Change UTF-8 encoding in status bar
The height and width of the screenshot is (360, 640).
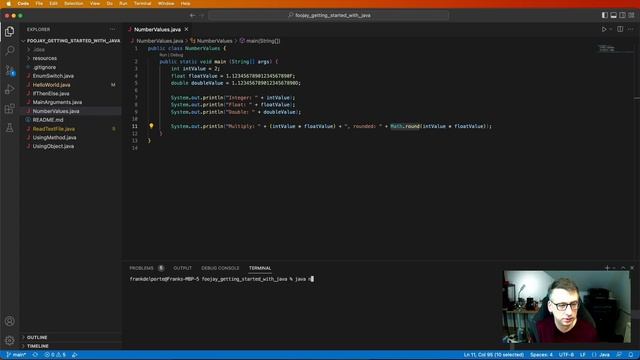[x=566, y=355]
